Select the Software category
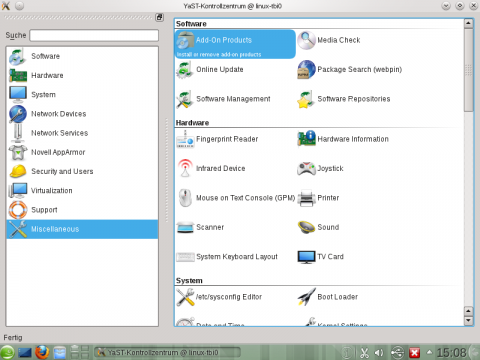480x360 pixels. pyautogui.click(x=82, y=56)
